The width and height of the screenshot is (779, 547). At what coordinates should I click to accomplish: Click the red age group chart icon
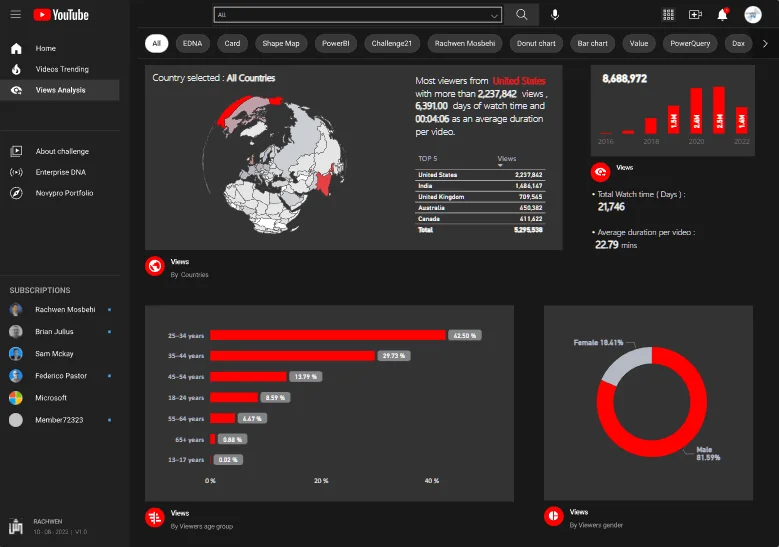[155, 518]
